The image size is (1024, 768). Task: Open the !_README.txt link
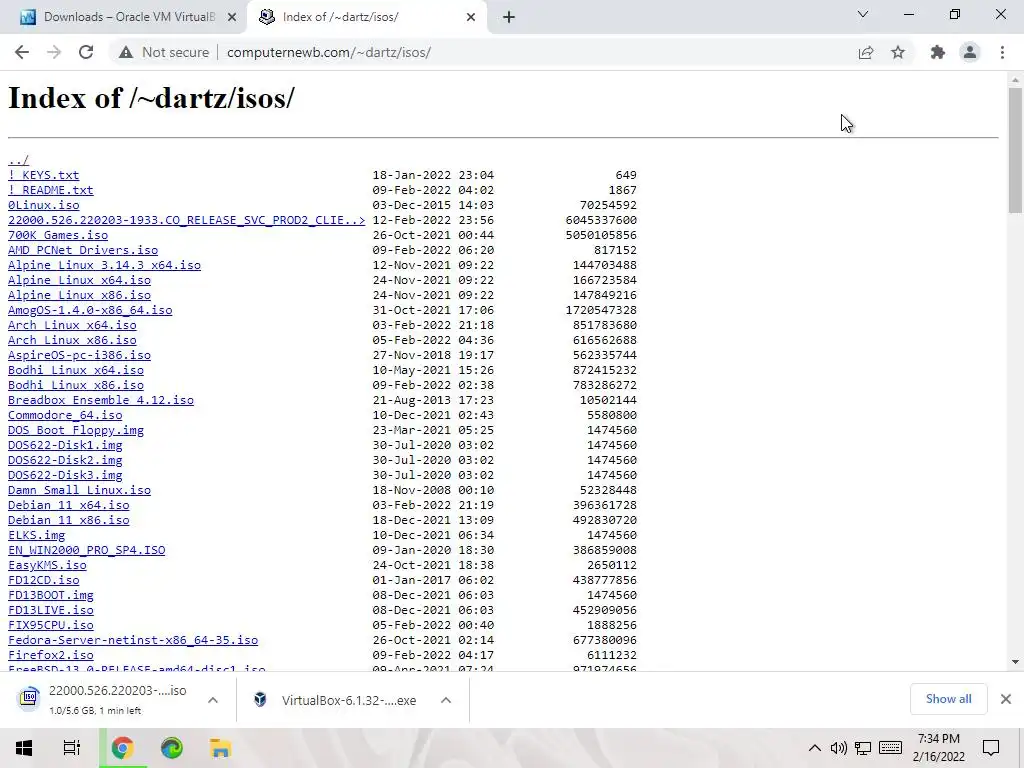pyautogui.click(x=50, y=190)
